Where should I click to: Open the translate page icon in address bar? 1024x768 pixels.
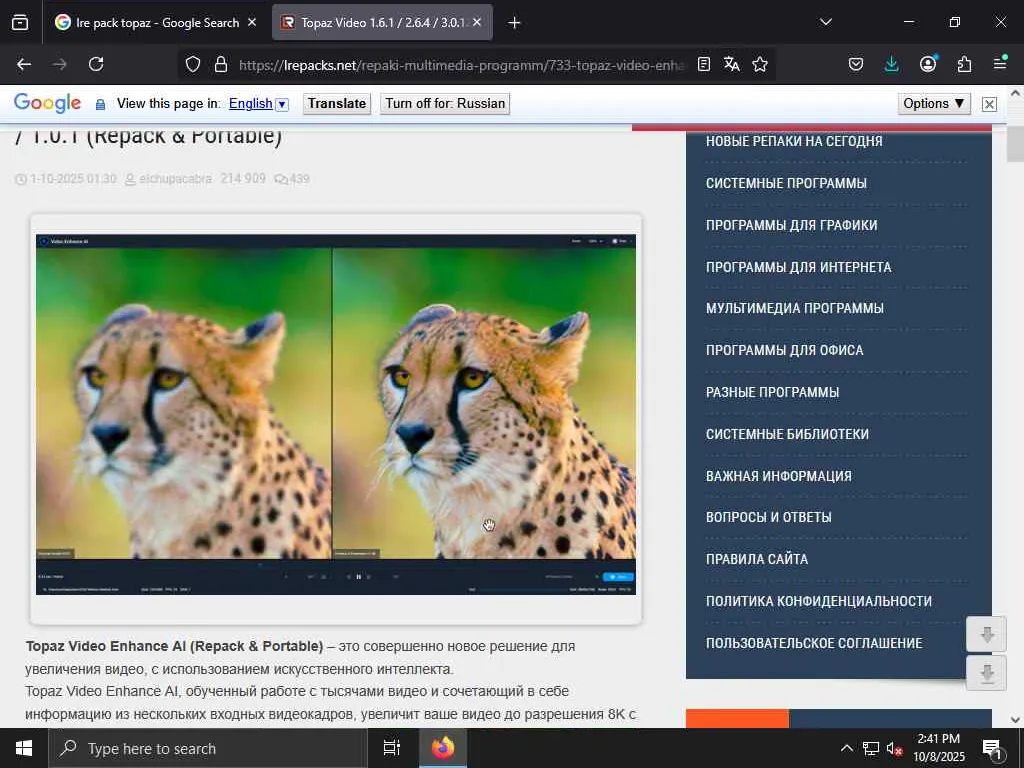731,64
